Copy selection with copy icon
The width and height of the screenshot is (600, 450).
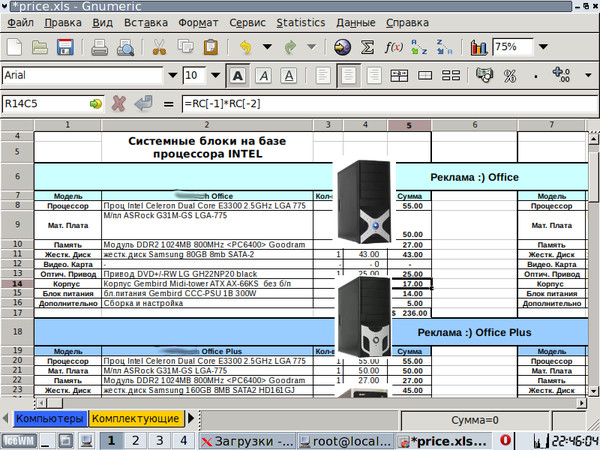(x=186, y=47)
